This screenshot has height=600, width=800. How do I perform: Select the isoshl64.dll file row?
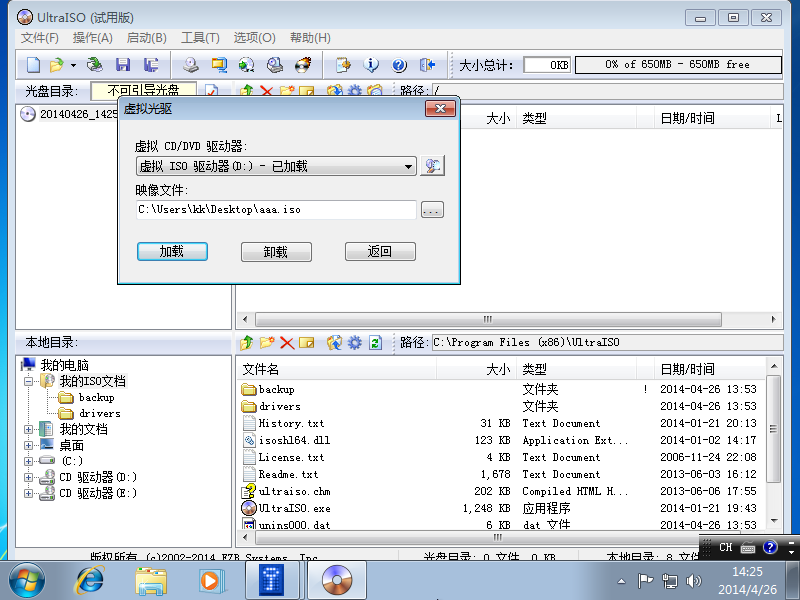click(501, 440)
